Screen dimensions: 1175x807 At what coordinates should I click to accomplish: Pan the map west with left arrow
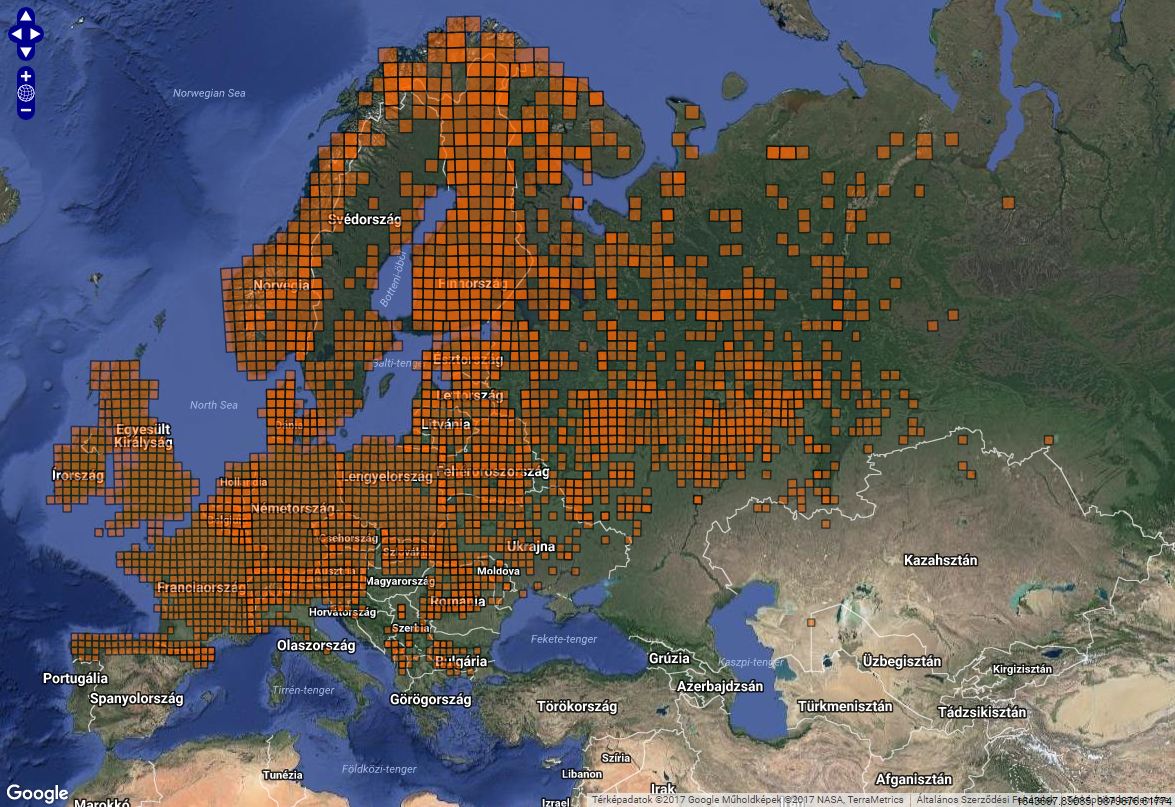click(15, 34)
